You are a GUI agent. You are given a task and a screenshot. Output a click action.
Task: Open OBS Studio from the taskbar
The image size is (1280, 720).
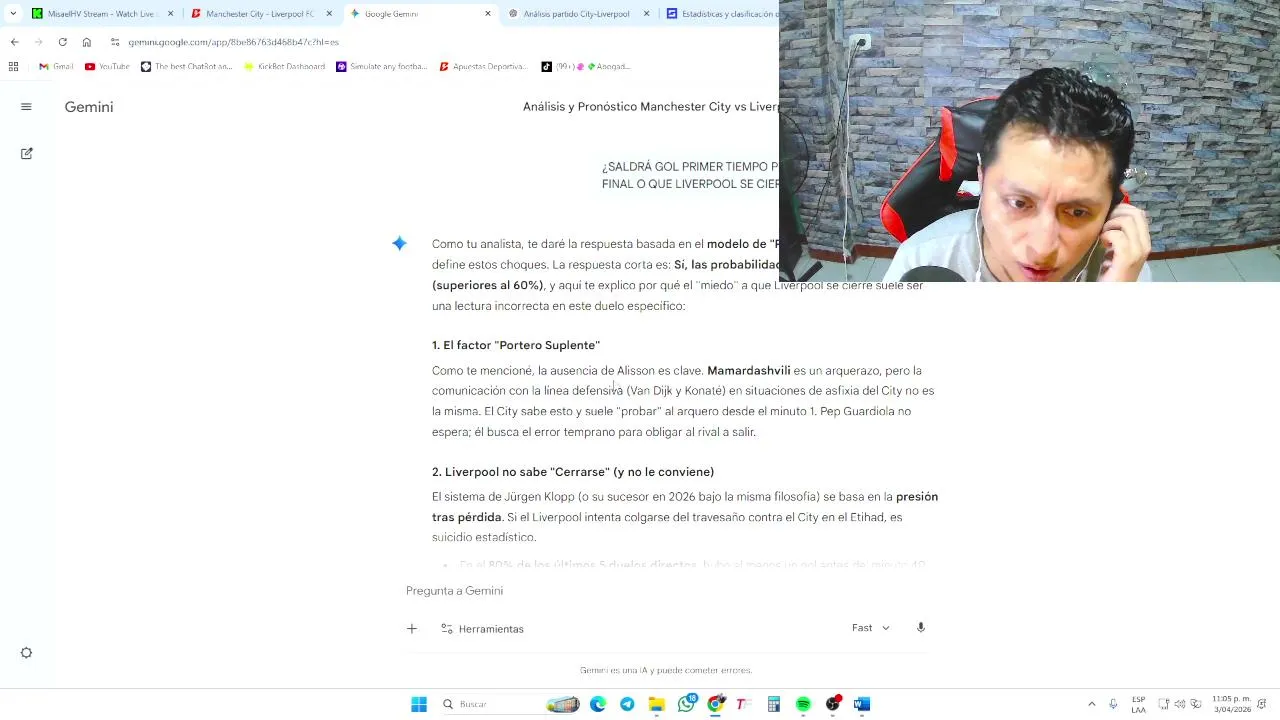pos(833,705)
